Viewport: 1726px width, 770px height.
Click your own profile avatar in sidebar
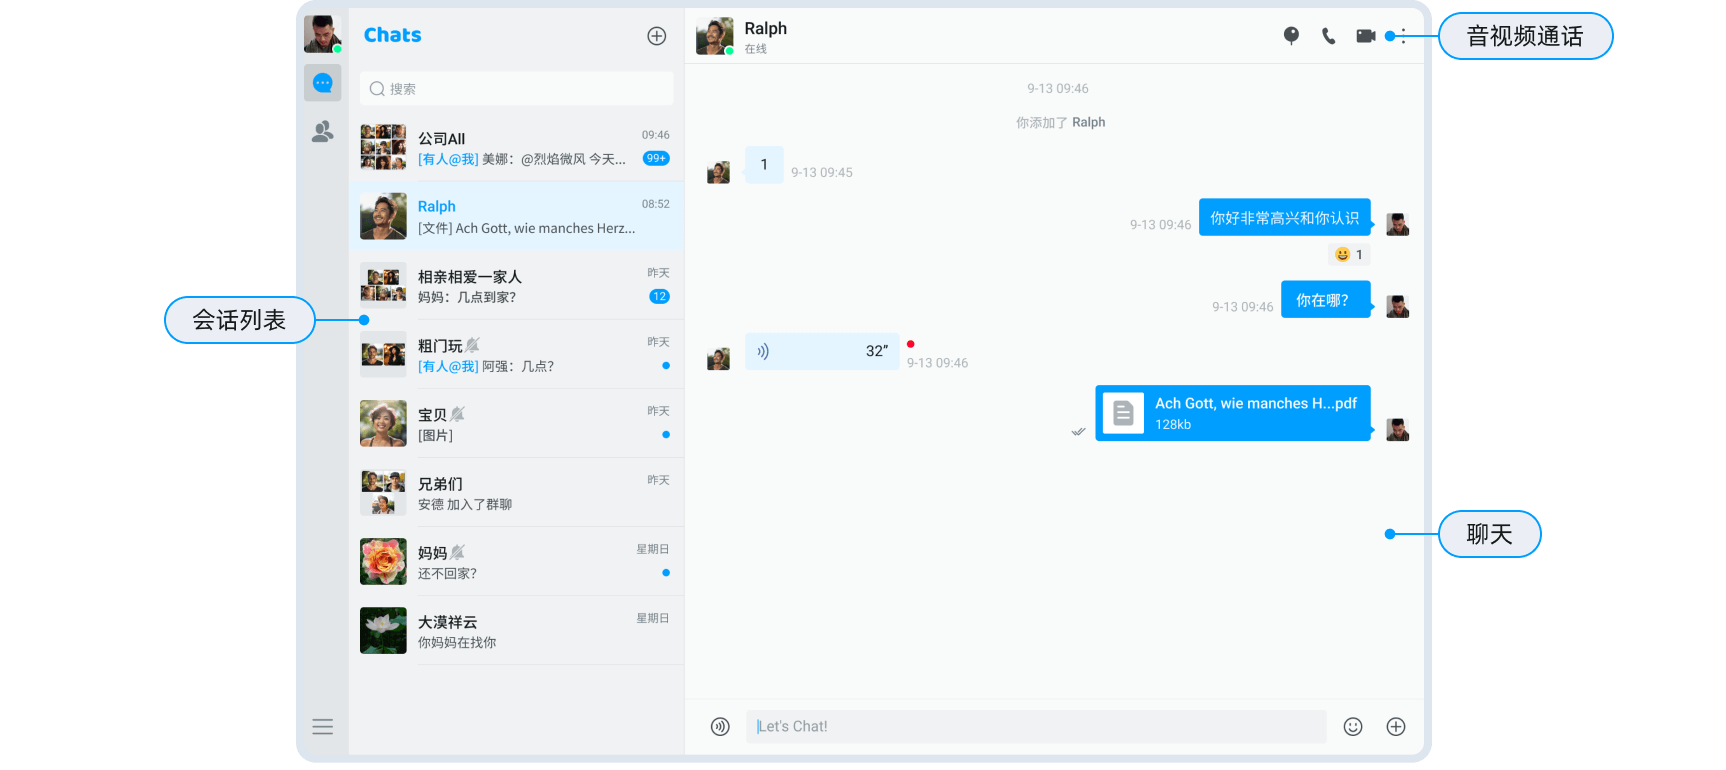(x=322, y=34)
